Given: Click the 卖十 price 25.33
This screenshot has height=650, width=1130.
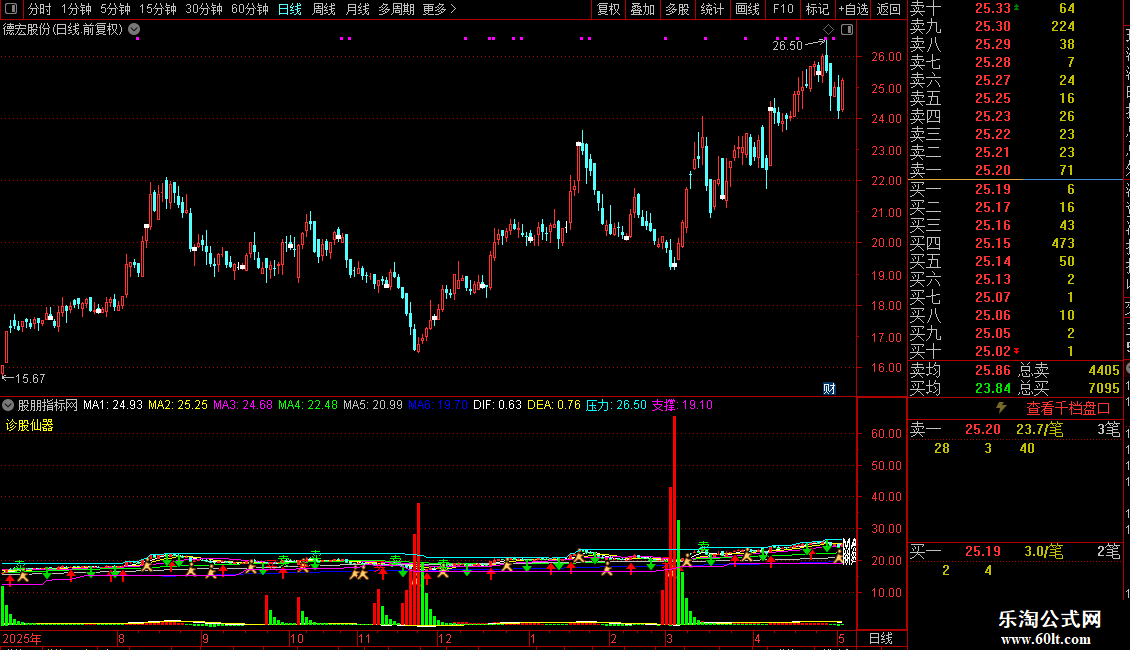Looking at the screenshot, I should coord(992,8).
